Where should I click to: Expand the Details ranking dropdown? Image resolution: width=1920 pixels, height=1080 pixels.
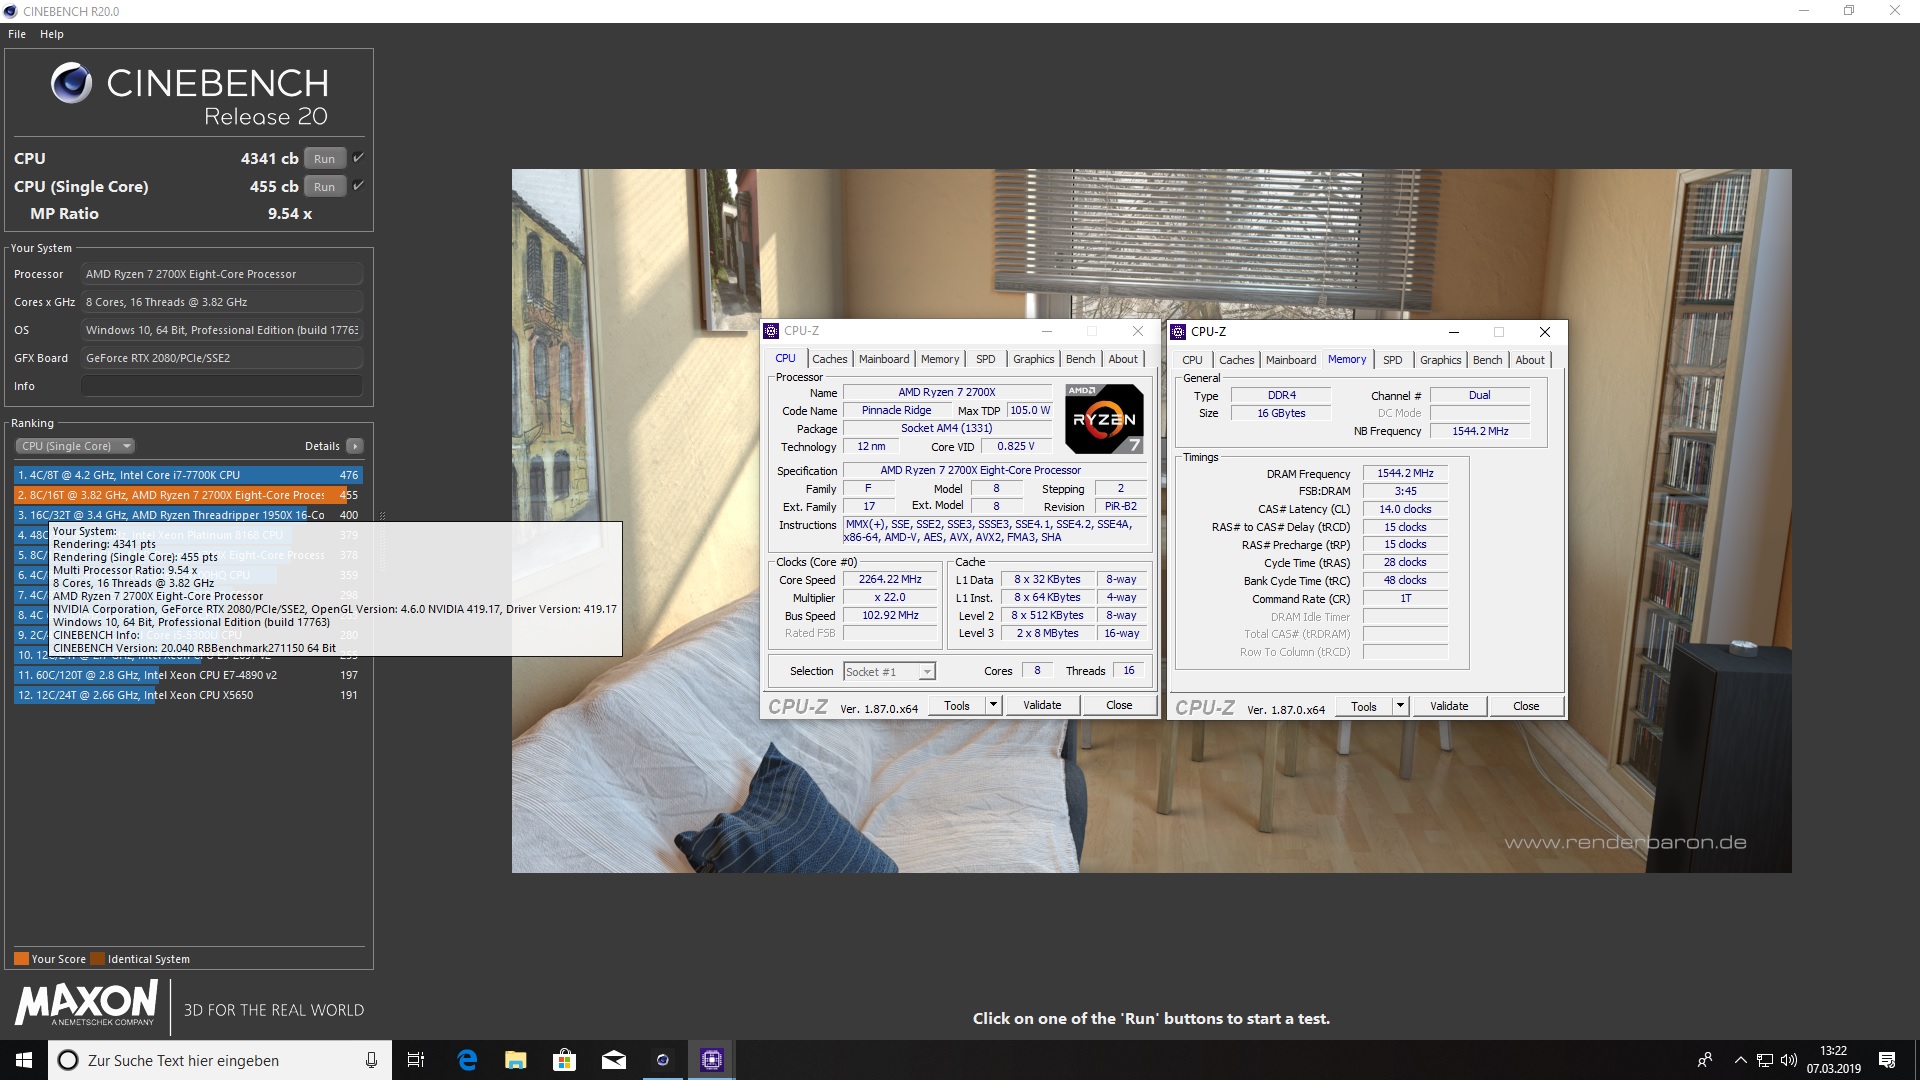point(357,446)
